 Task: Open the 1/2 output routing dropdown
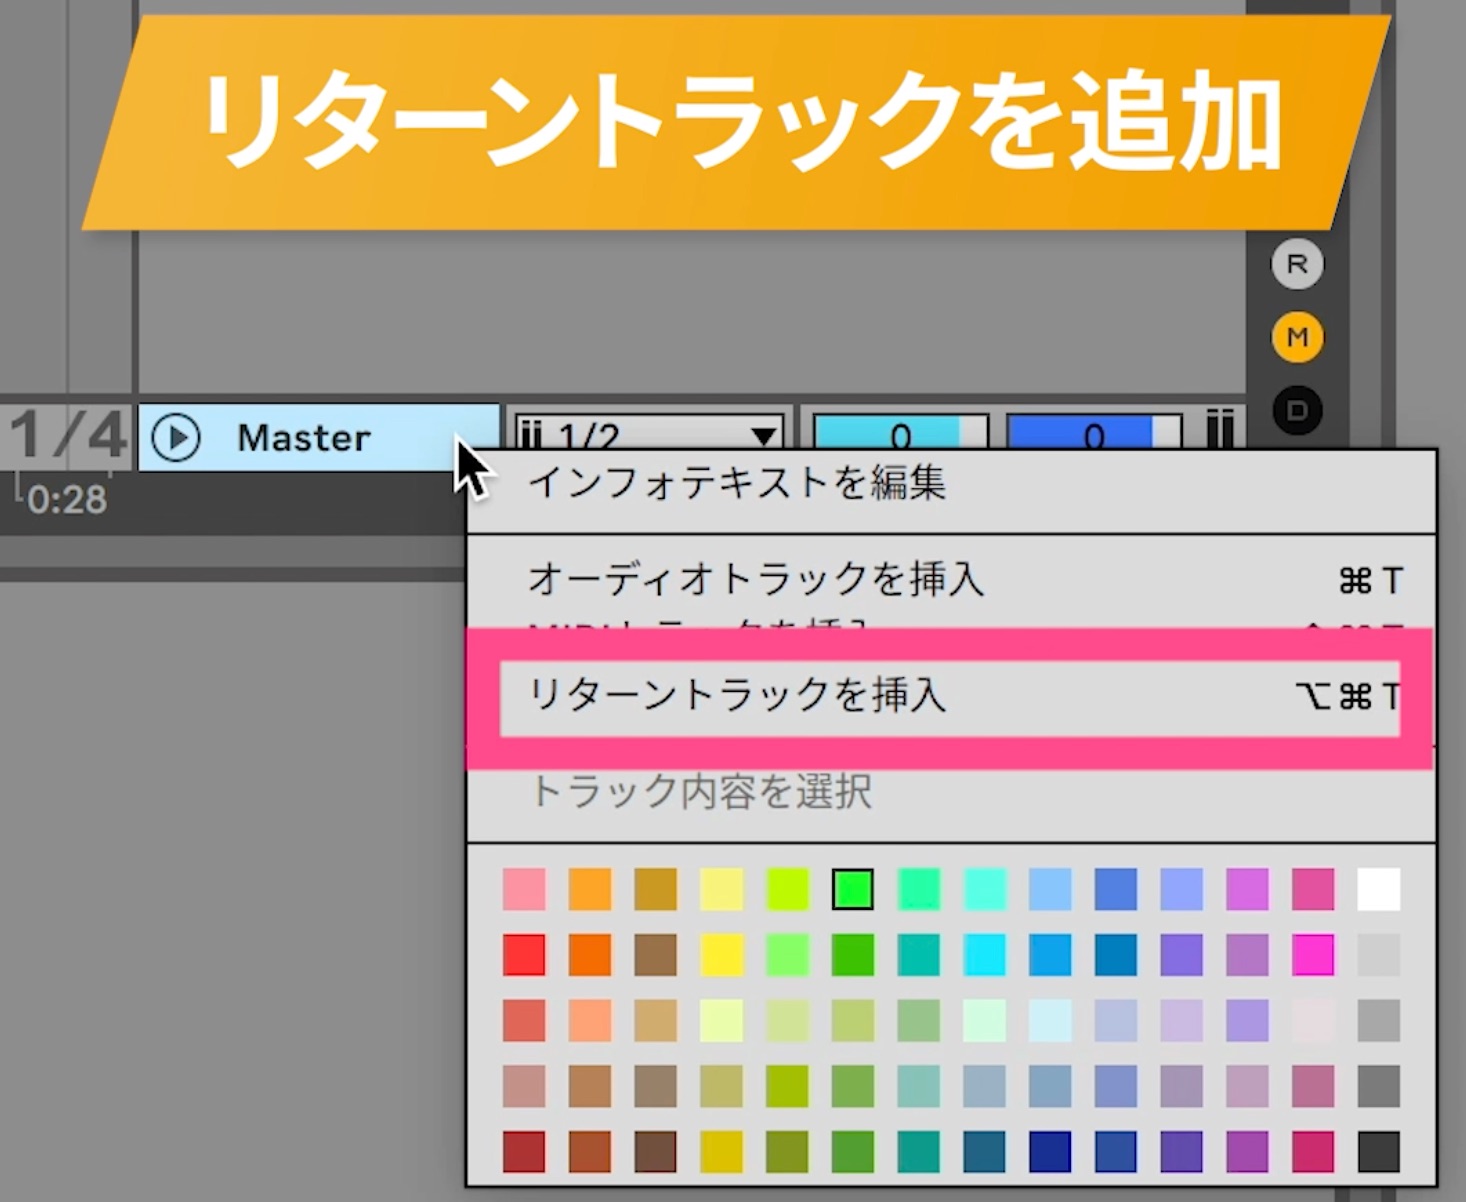(649, 434)
